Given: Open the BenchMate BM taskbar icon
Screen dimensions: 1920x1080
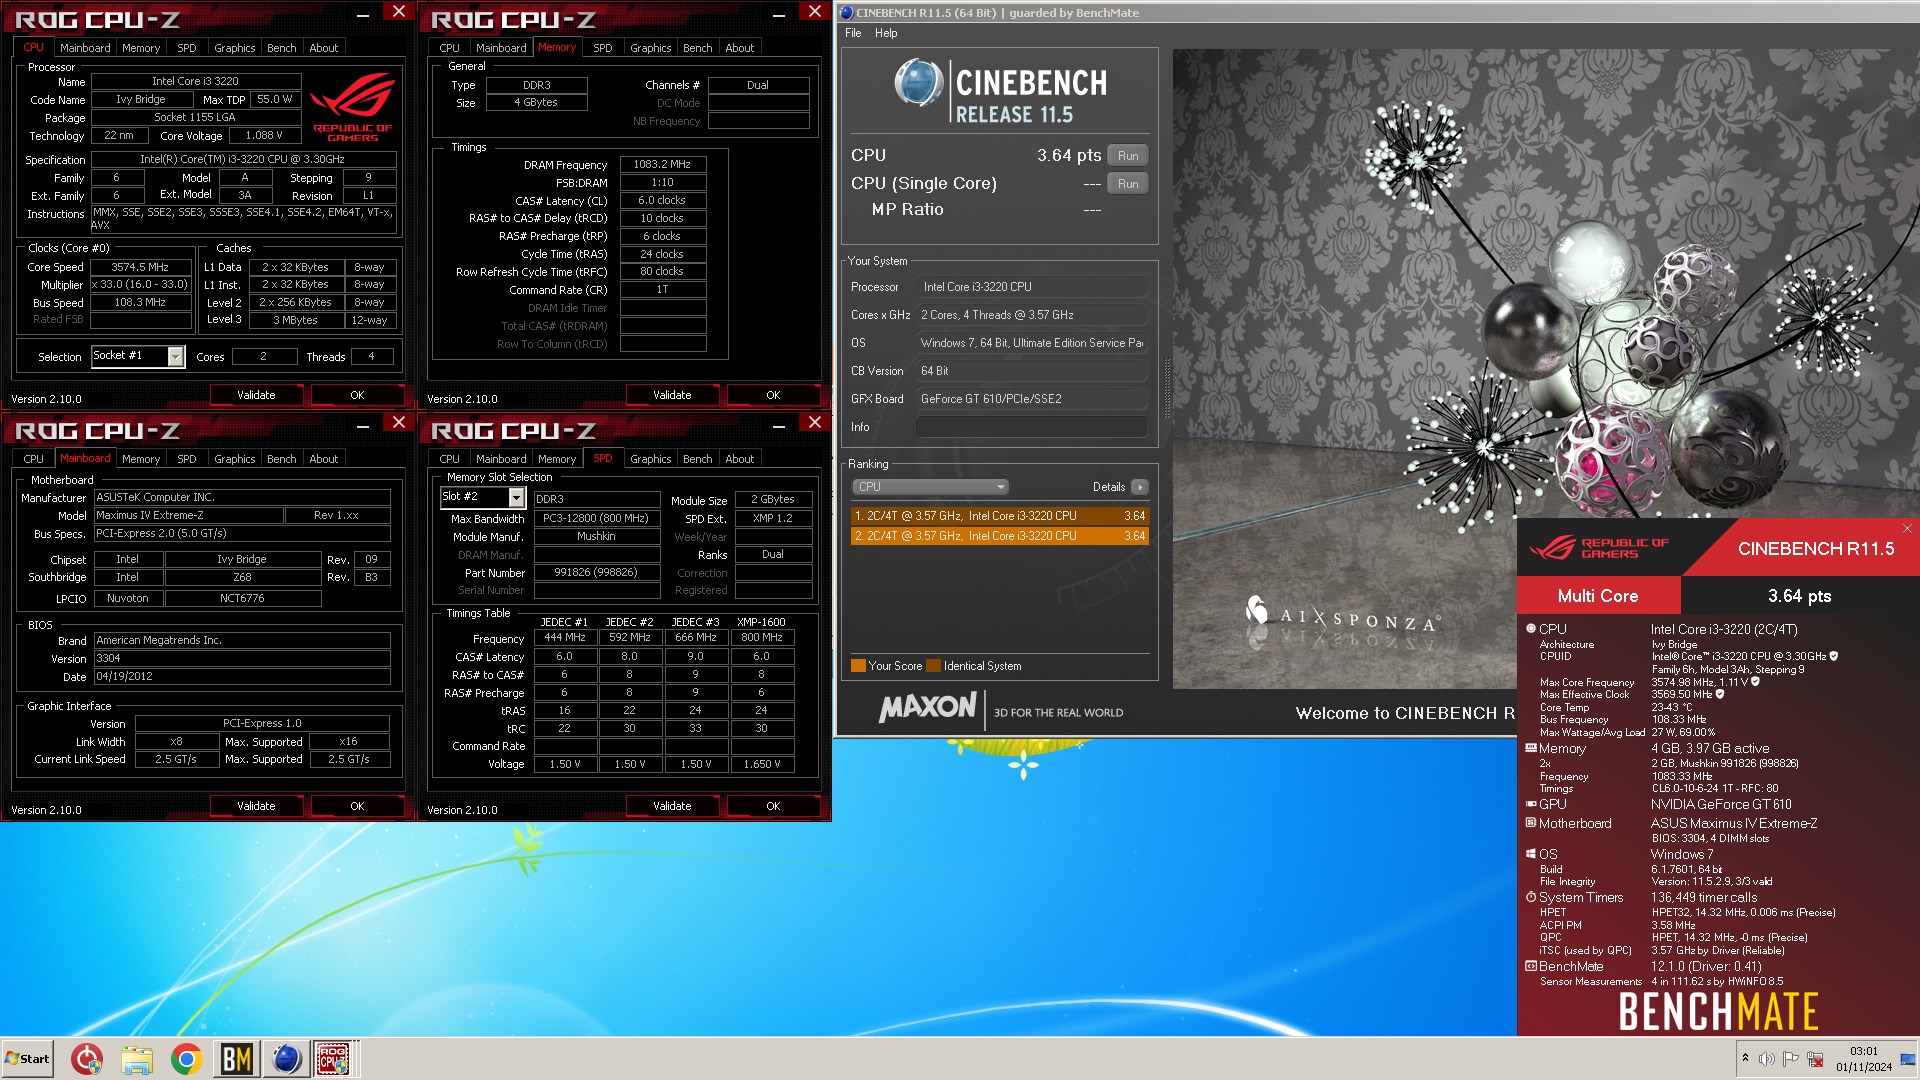Looking at the screenshot, I should point(236,1058).
